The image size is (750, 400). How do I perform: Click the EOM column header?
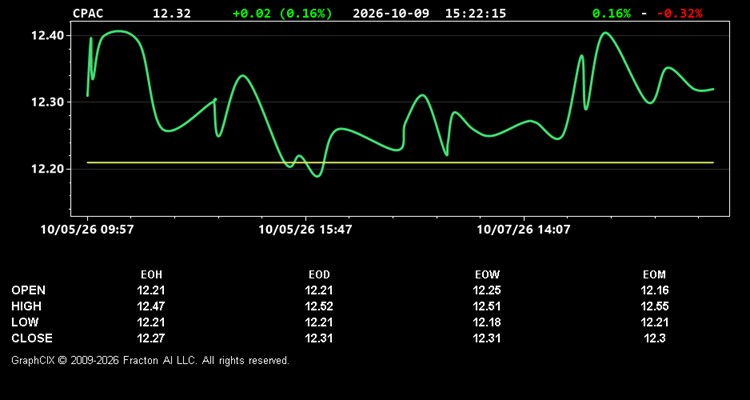[654, 275]
